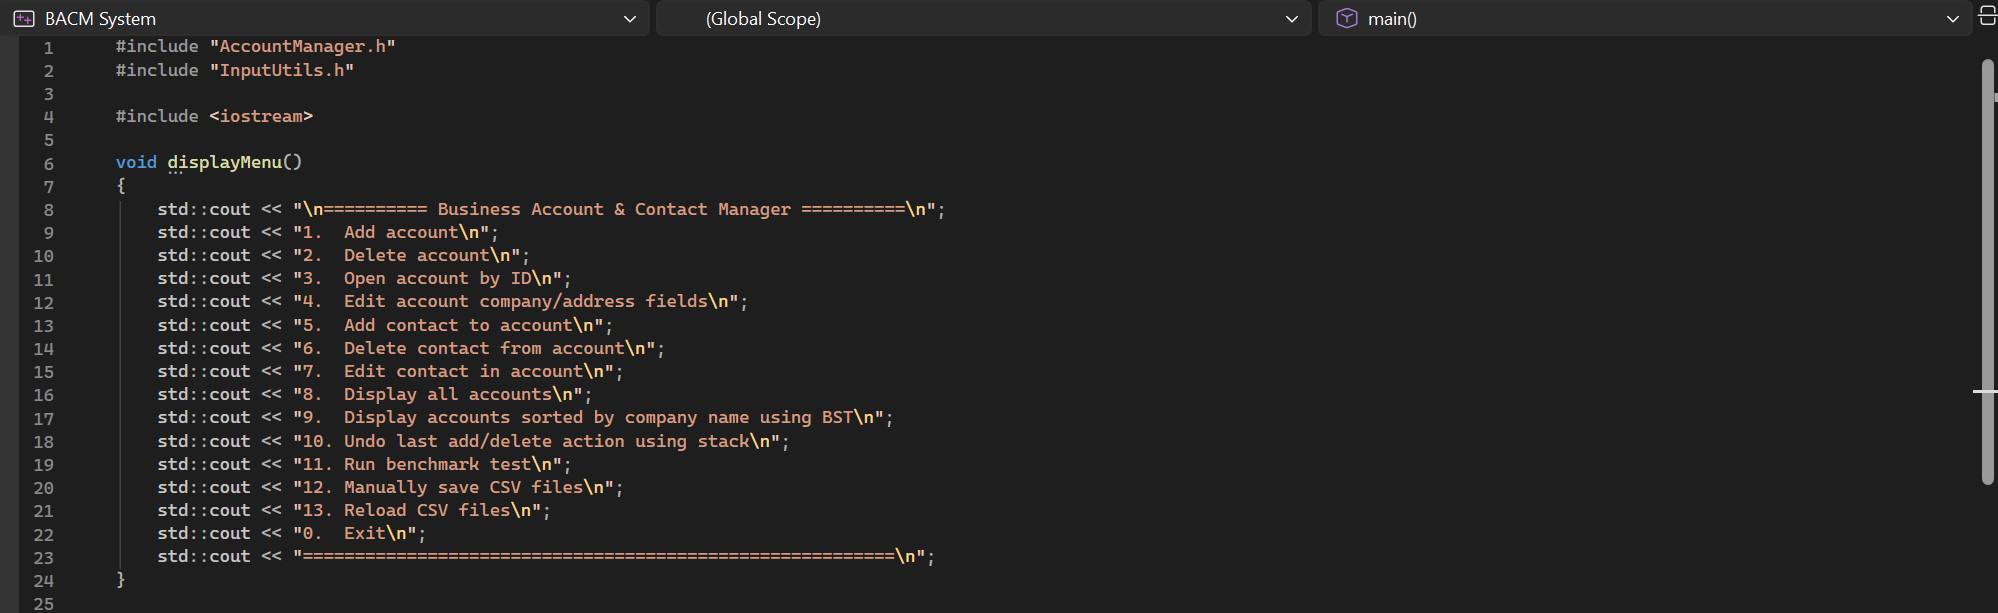Screen dimensions: 1998x613
Task: Click the <iostream> include text
Action: tap(261, 116)
